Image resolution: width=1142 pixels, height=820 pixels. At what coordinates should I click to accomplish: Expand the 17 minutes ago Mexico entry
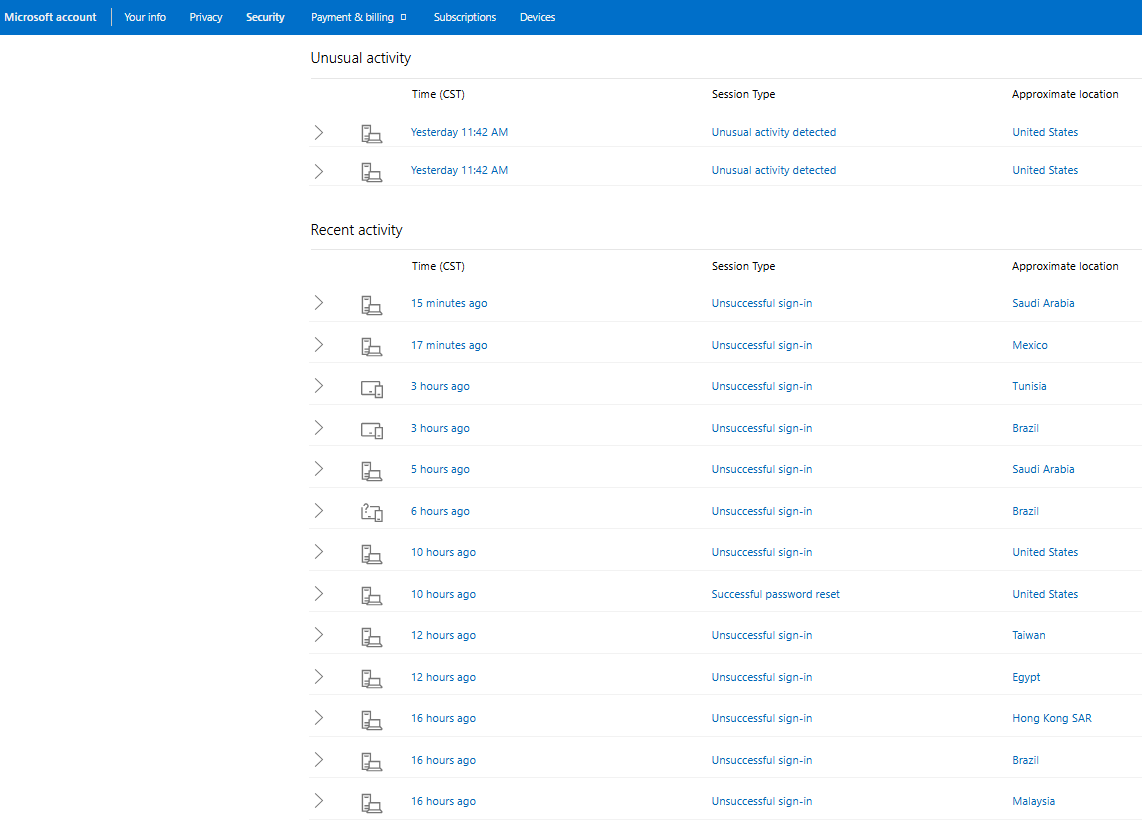[x=318, y=344]
